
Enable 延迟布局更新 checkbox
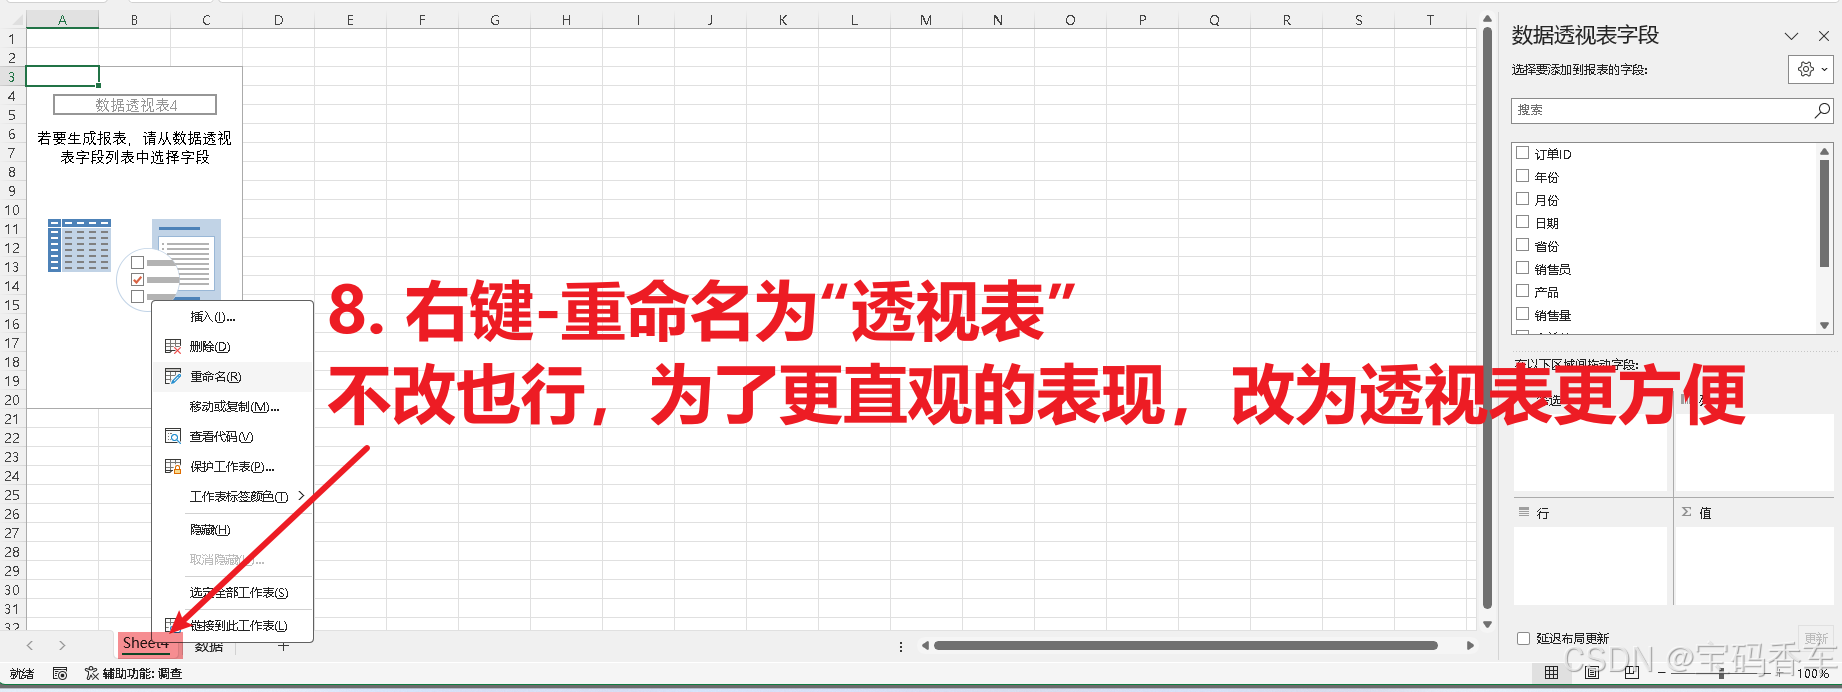coord(1523,638)
